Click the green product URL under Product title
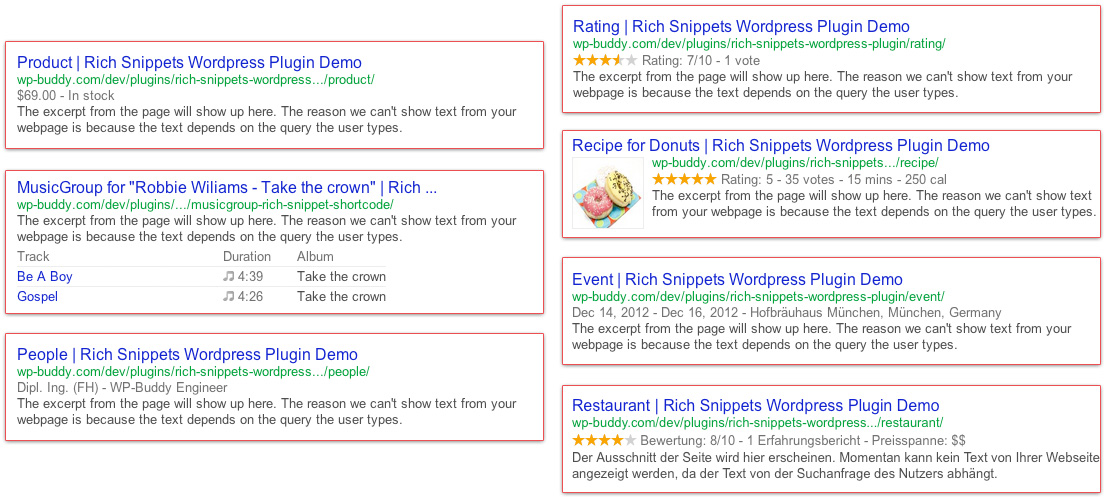Viewport: 1112px width, 502px height. pyautogui.click(x=196, y=80)
